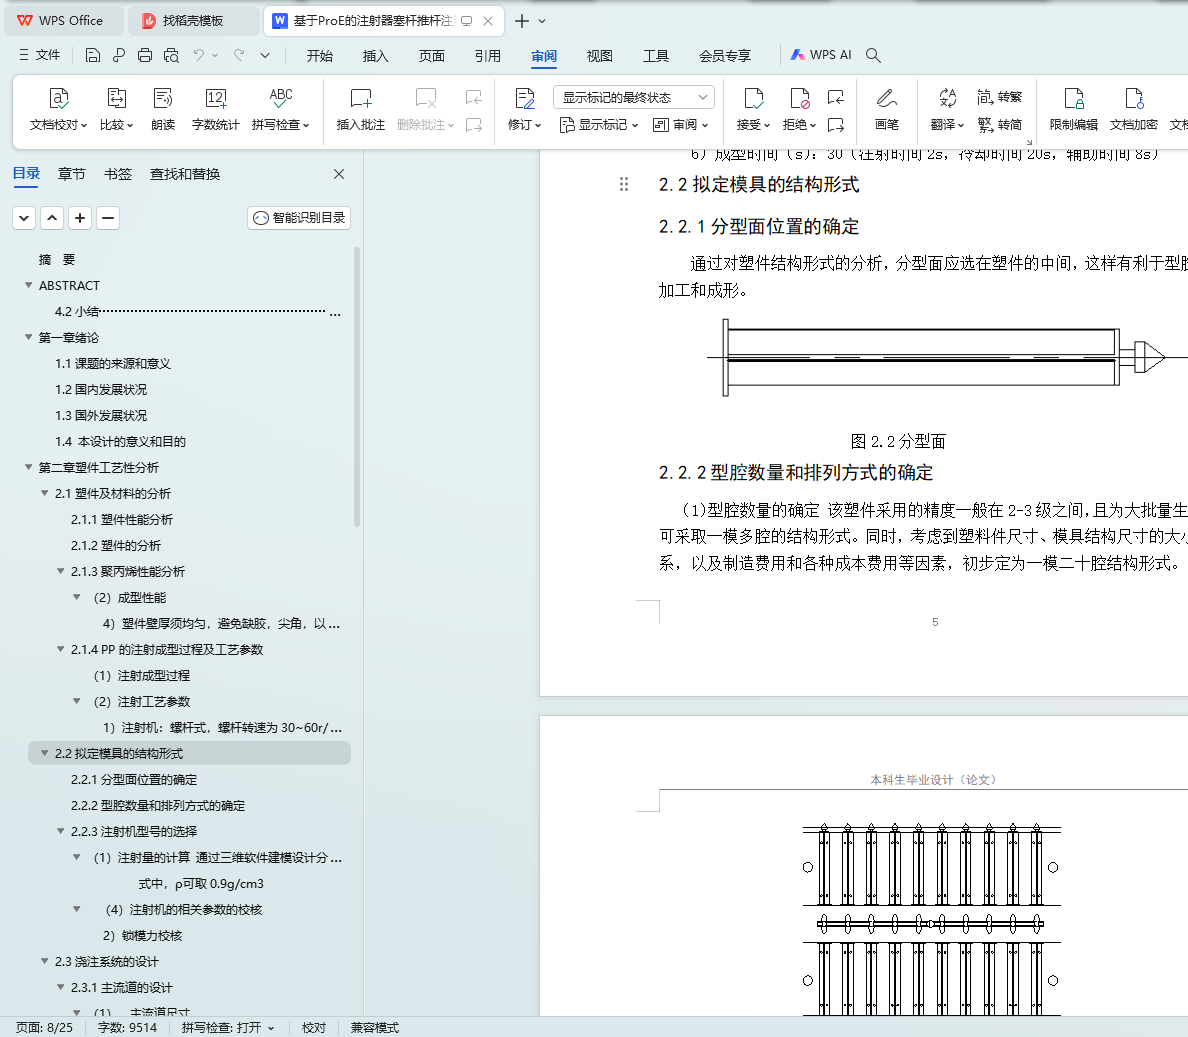The image size is (1188, 1037).
Task: Run 拼写检查 spell check
Action: point(280,109)
